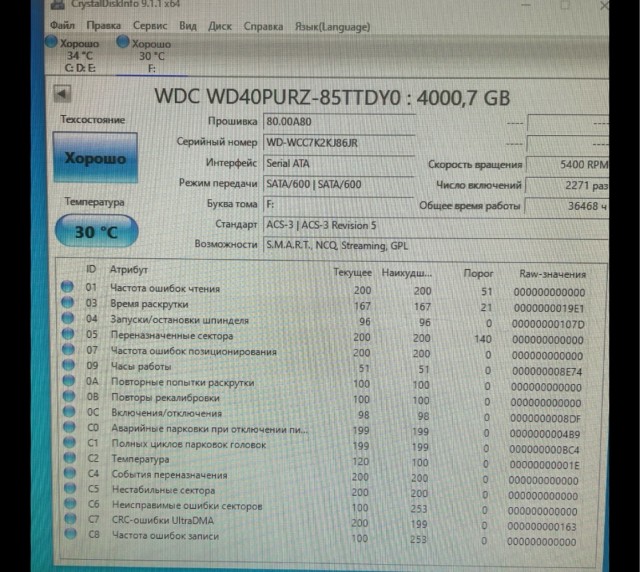Click the status icon of attribute C5
Image resolution: width=640 pixels, height=572 pixels.
click(x=70, y=488)
